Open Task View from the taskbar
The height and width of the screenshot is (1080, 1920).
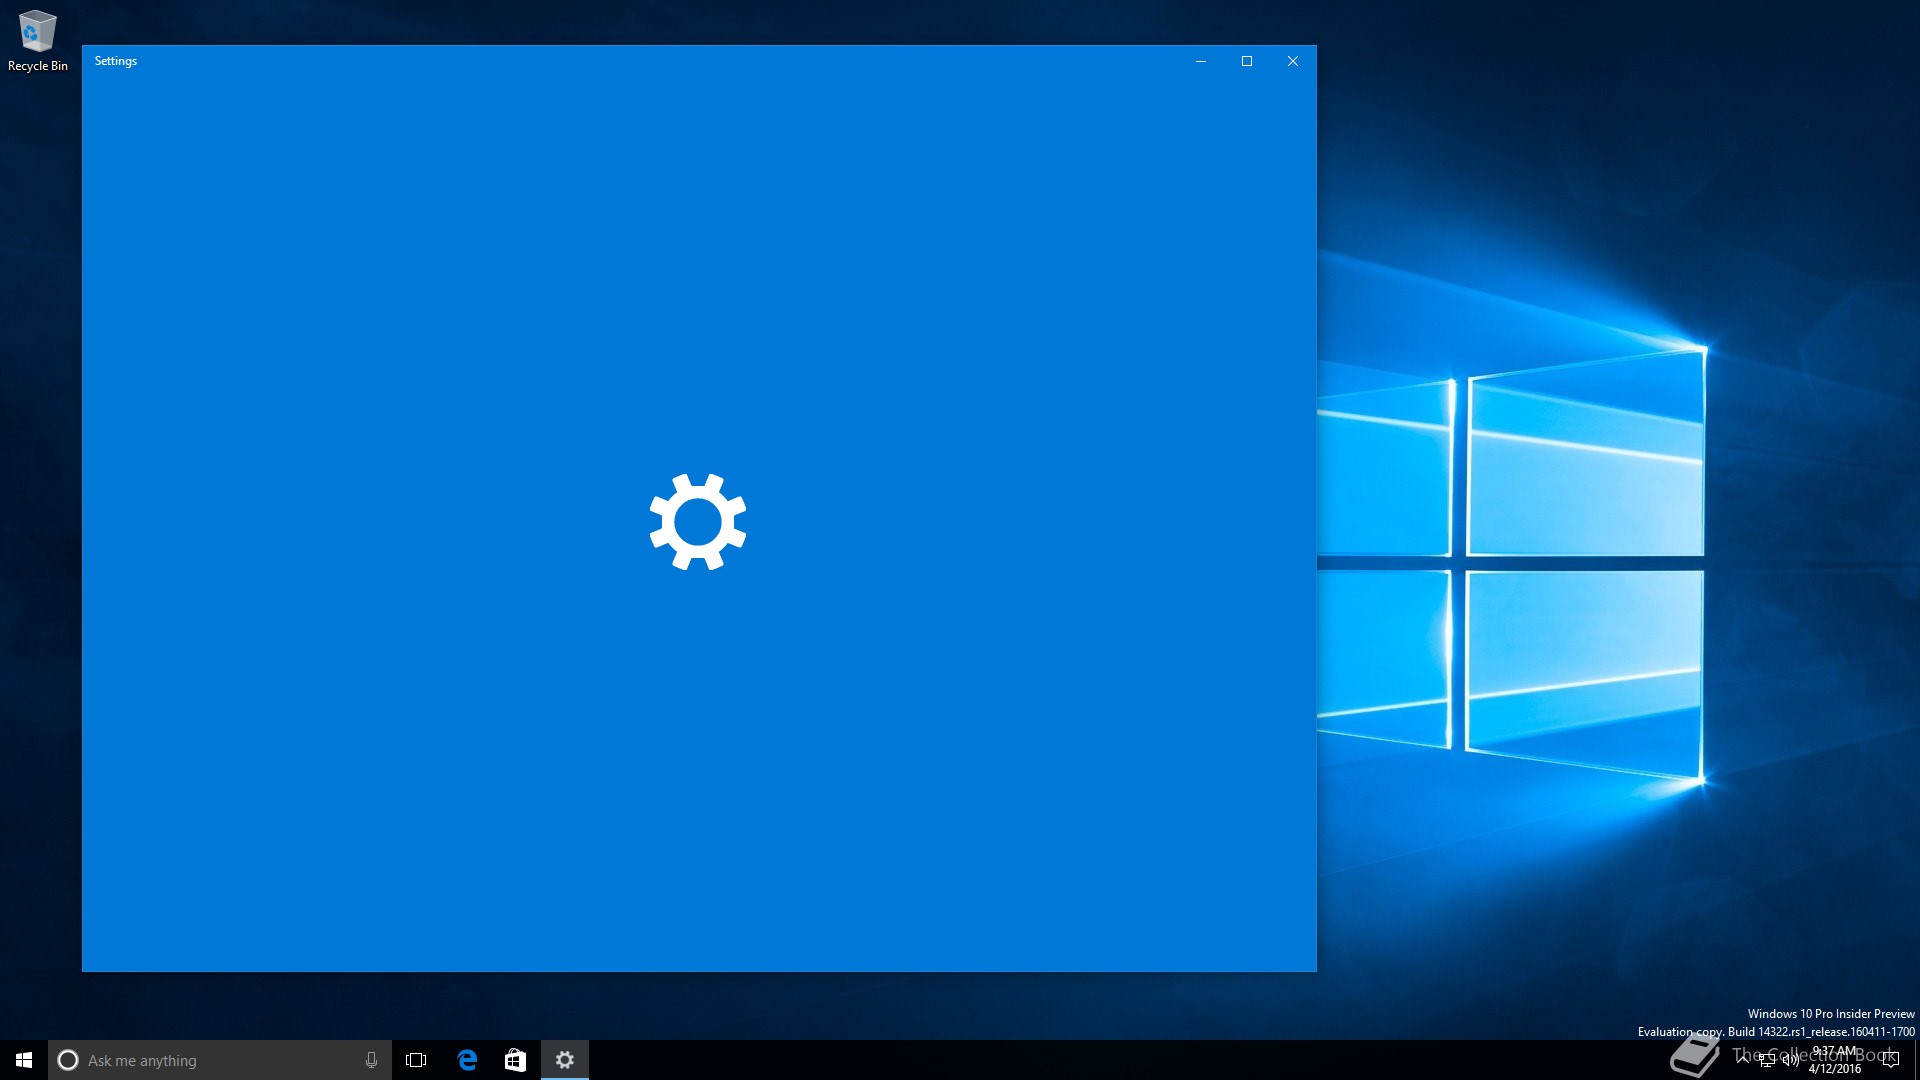coord(416,1060)
